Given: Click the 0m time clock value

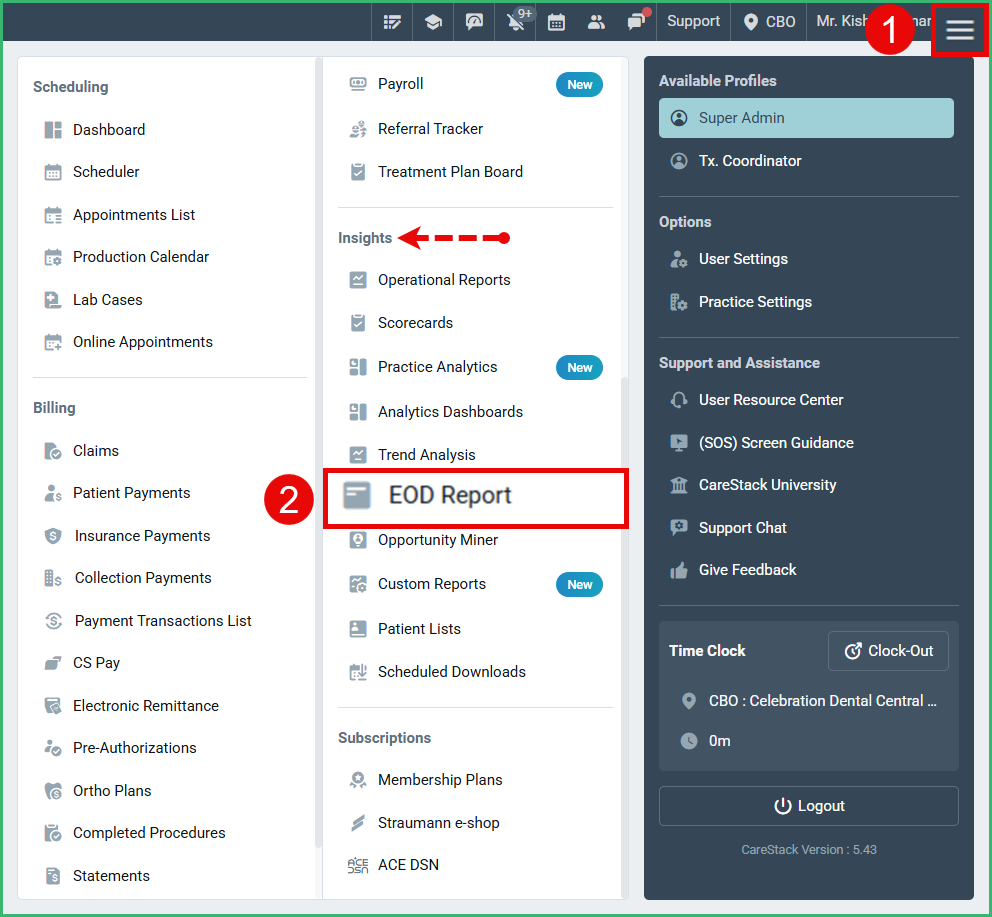Looking at the screenshot, I should (x=719, y=740).
